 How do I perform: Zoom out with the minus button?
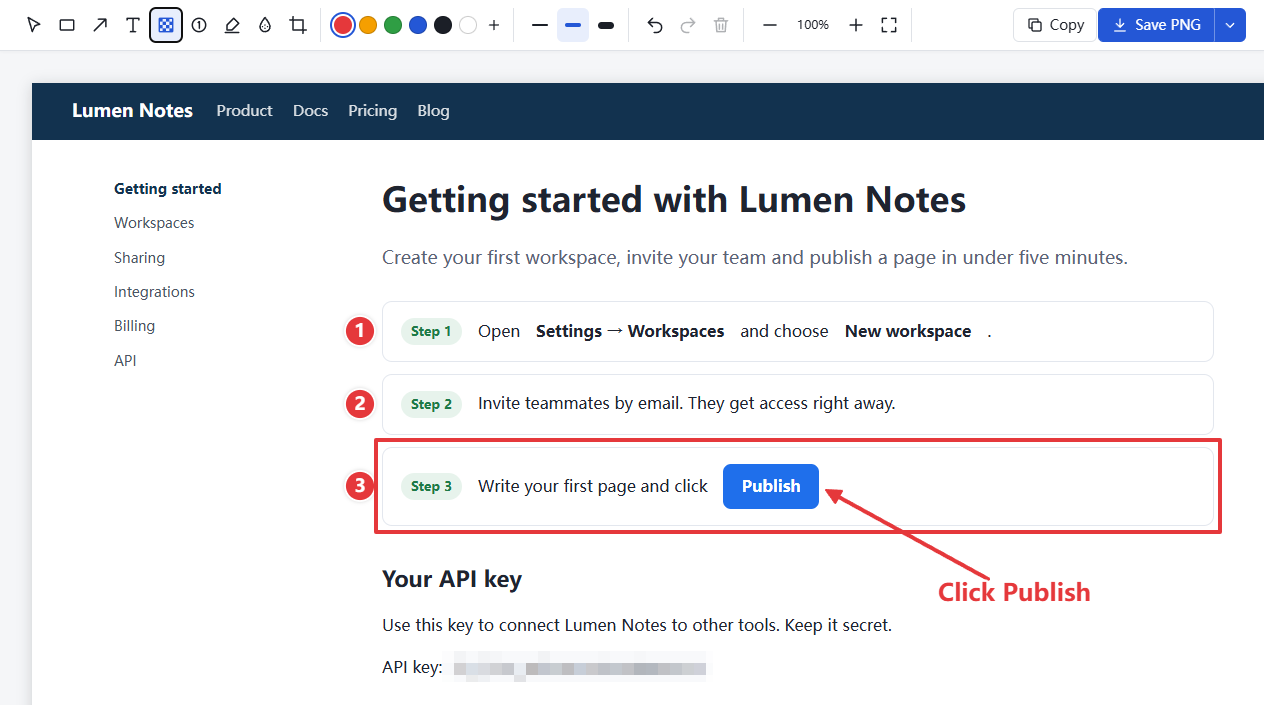[770, 25]
